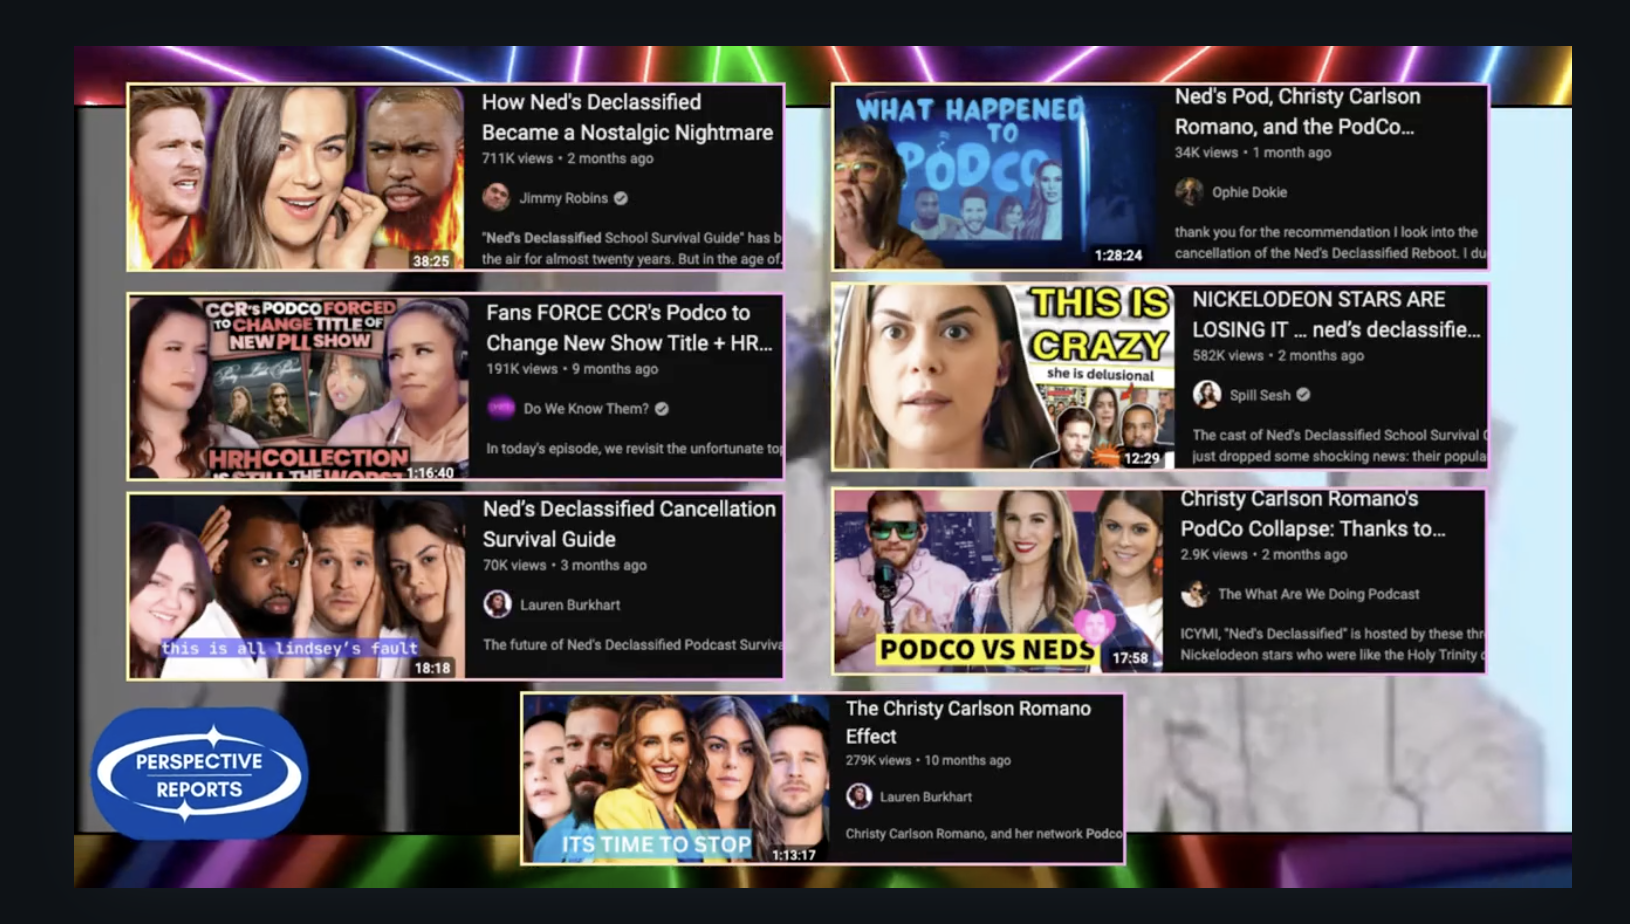This screenshot has height=924, width=1630.
Task: Visit the Jimmy Robins channel name
Action: (563, 198)
